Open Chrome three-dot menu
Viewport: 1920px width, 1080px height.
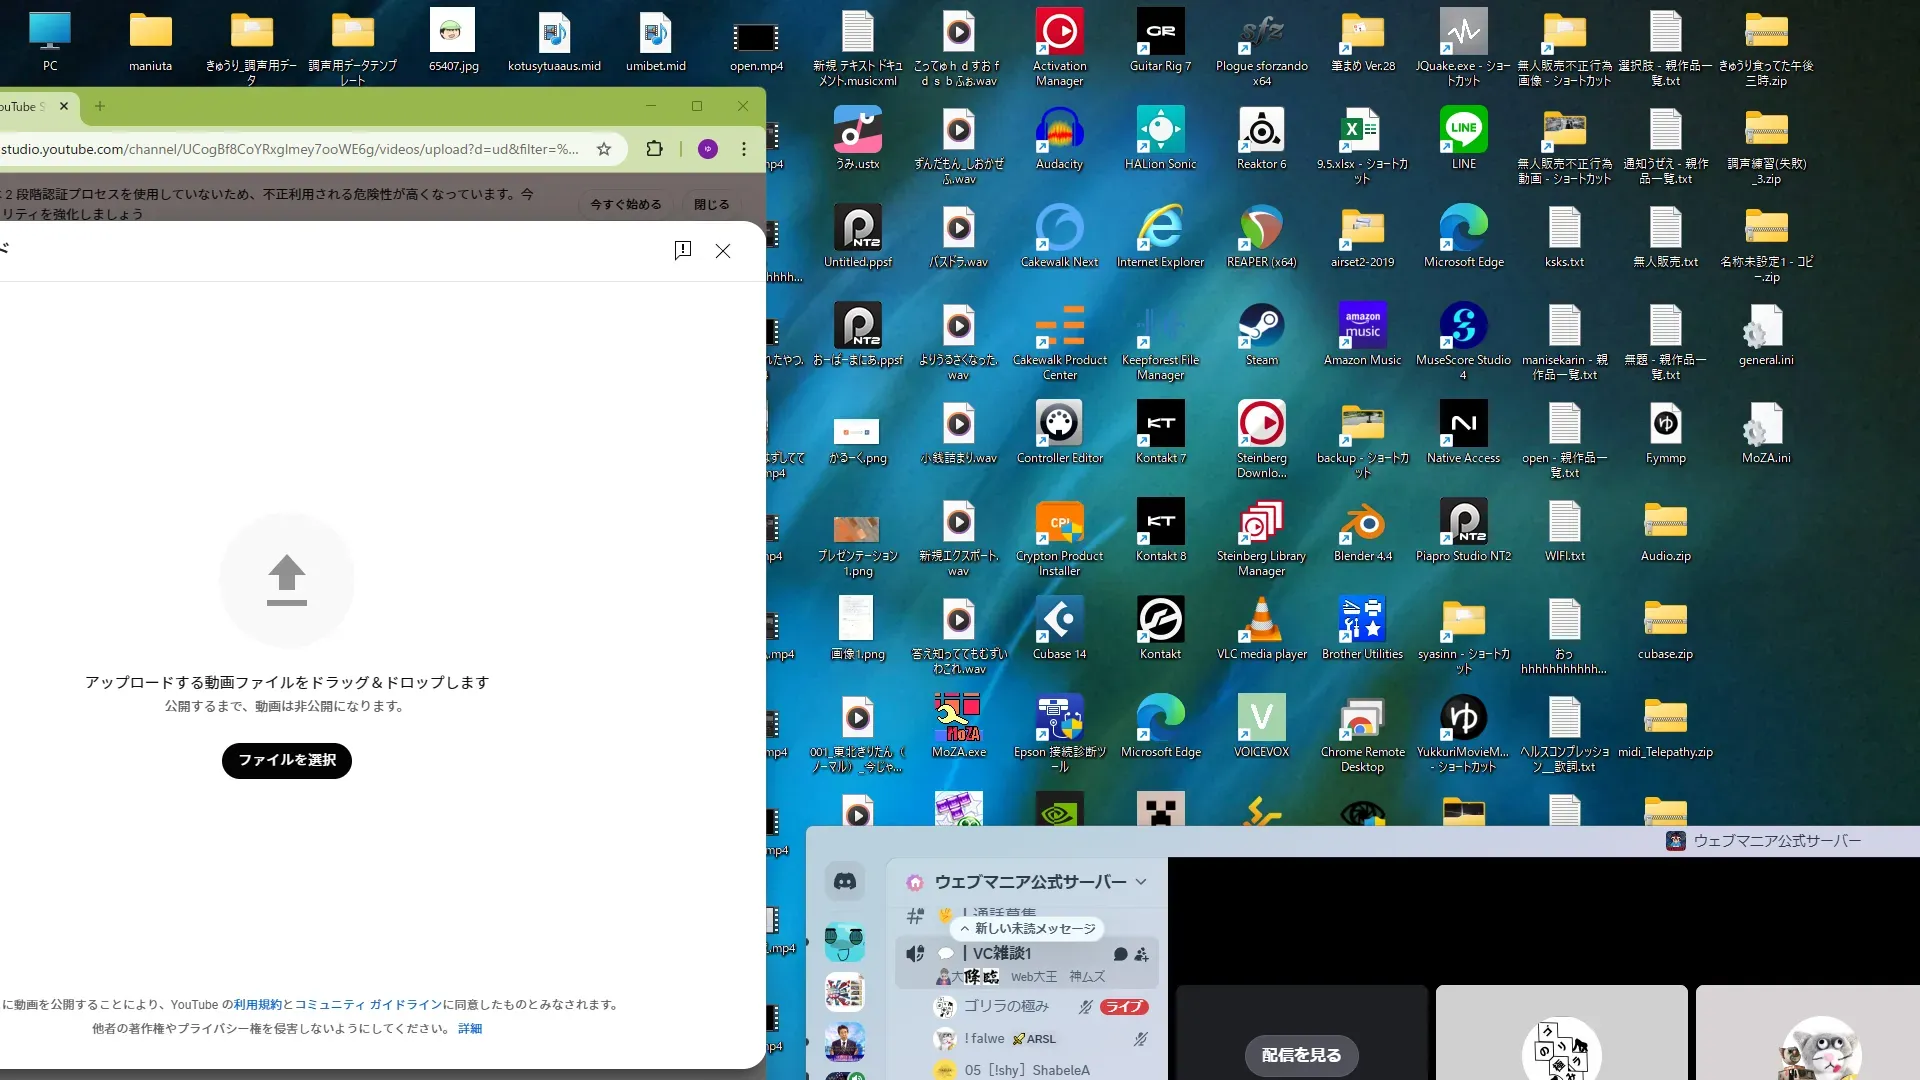coord(744,149)
